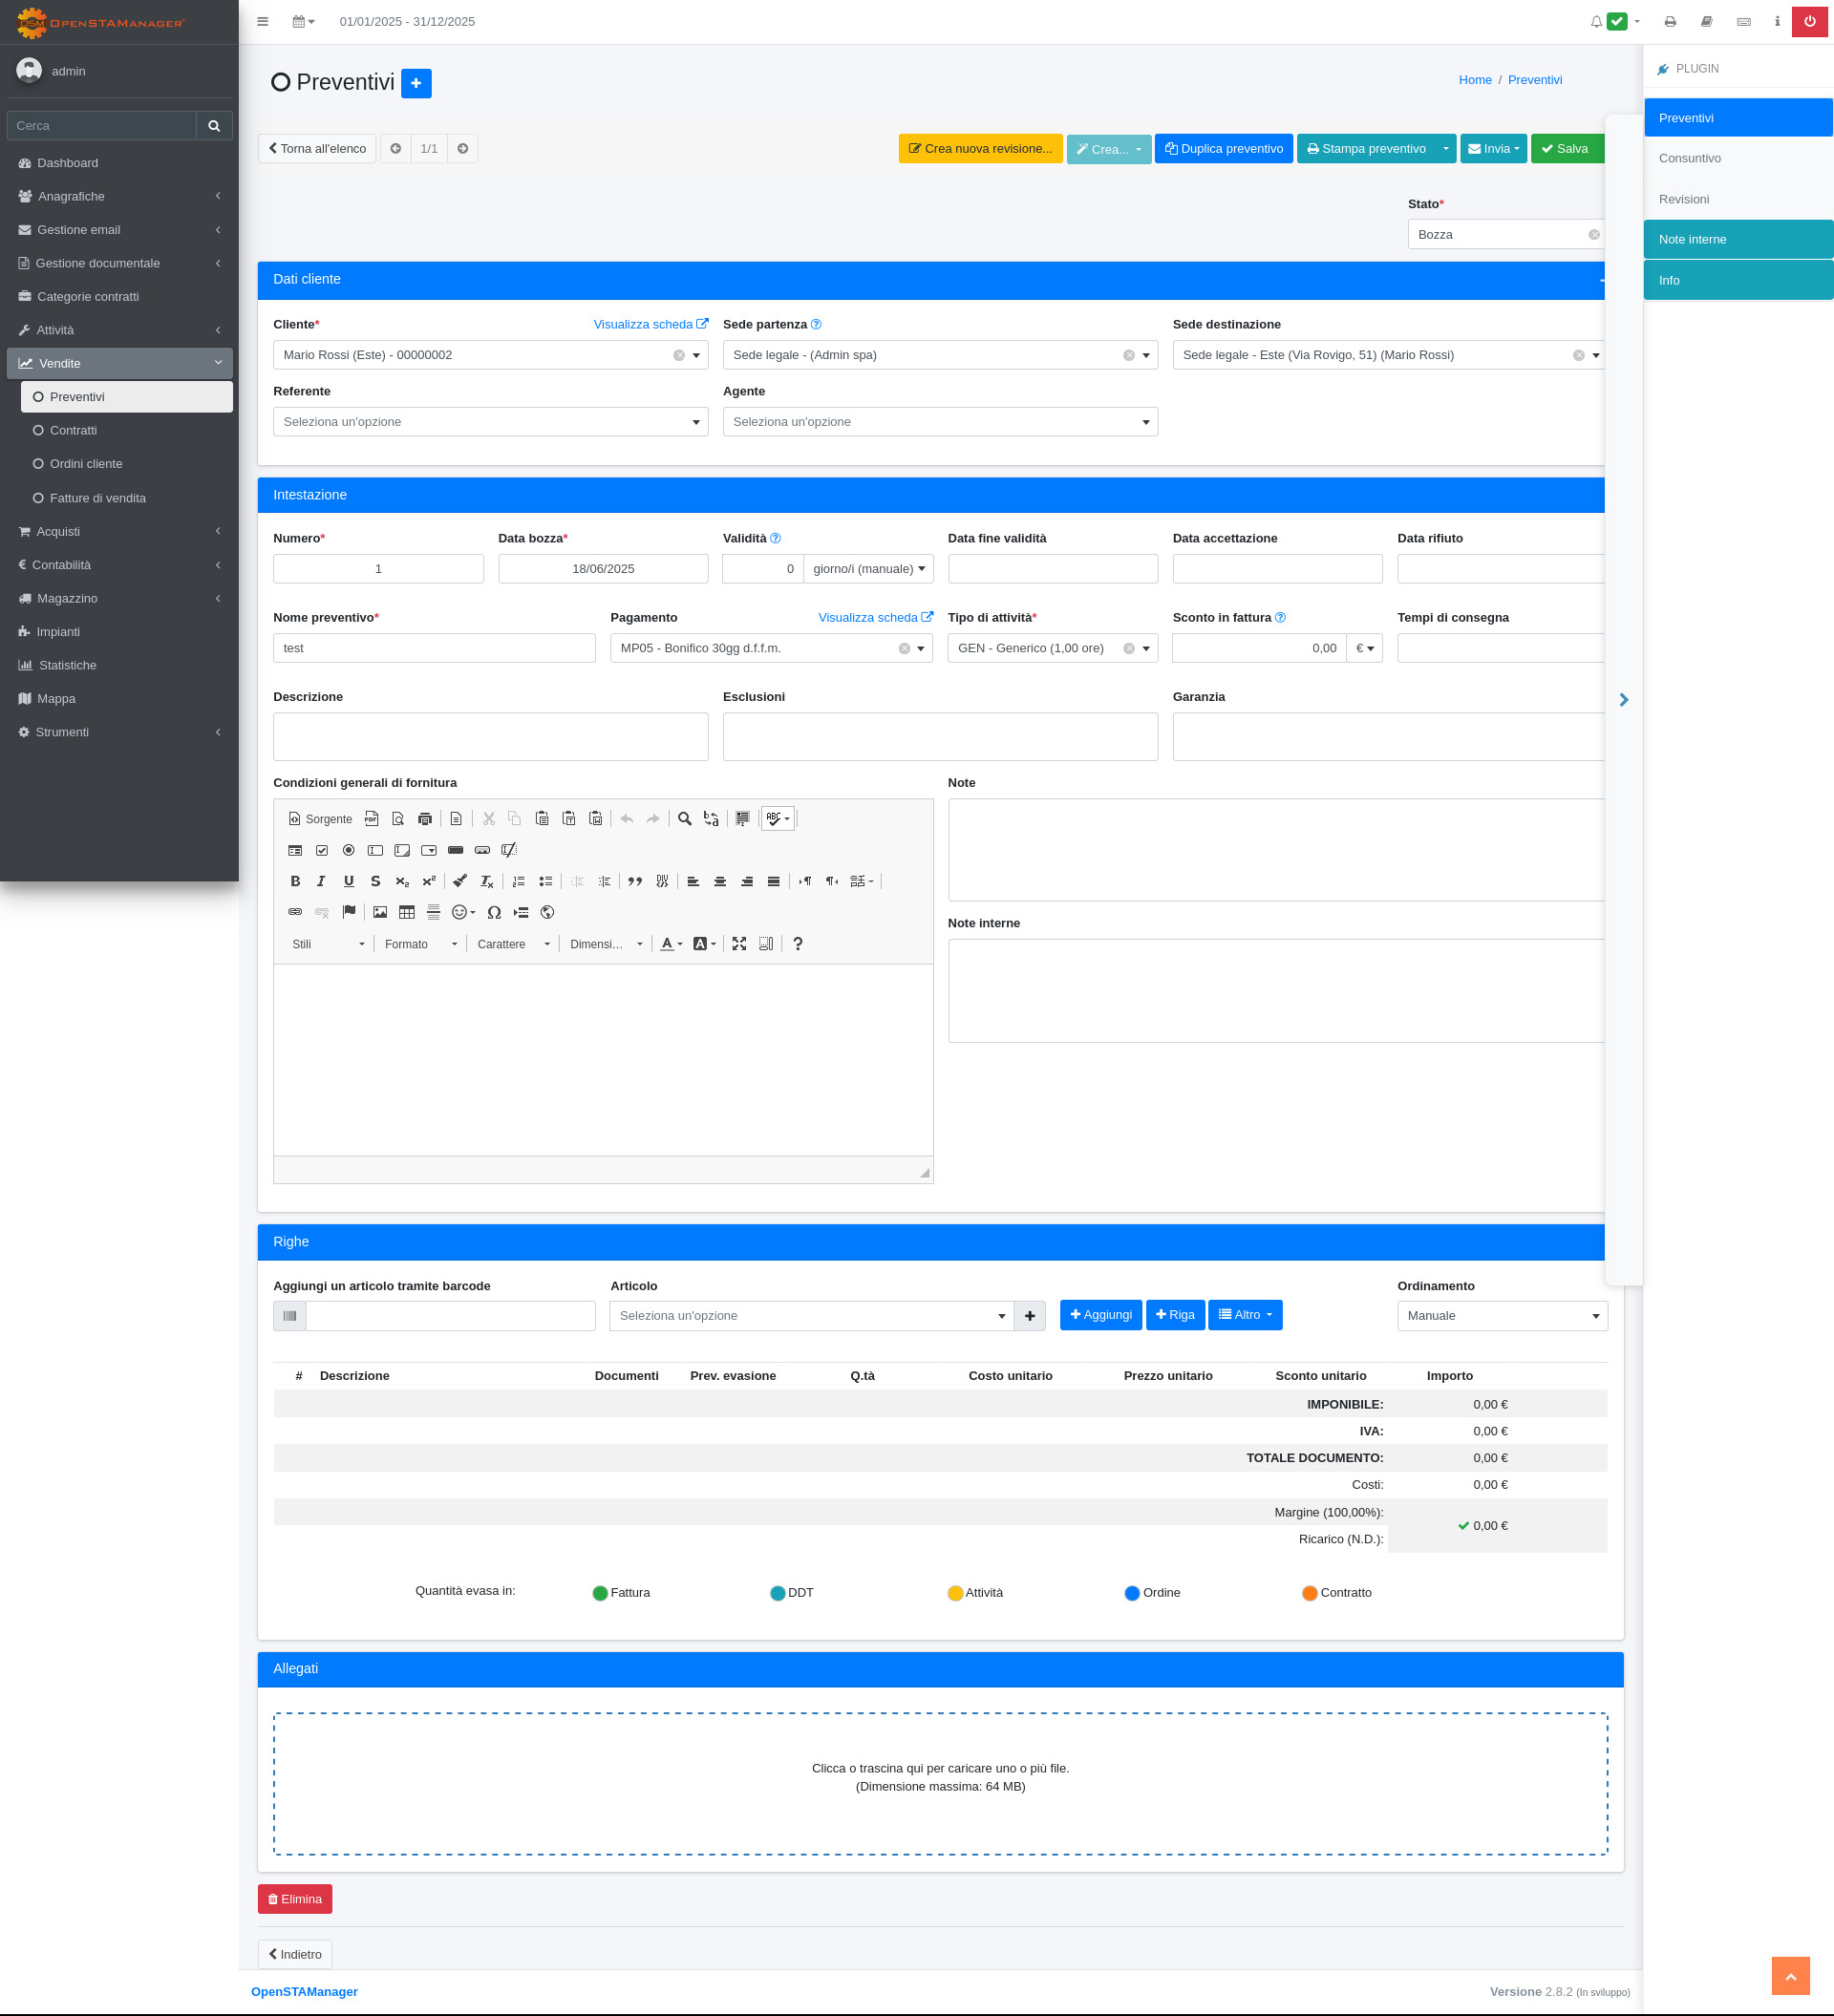Open the notifications bell icon
This screenshot has width=1834, height=2016.
(1596, 22)
